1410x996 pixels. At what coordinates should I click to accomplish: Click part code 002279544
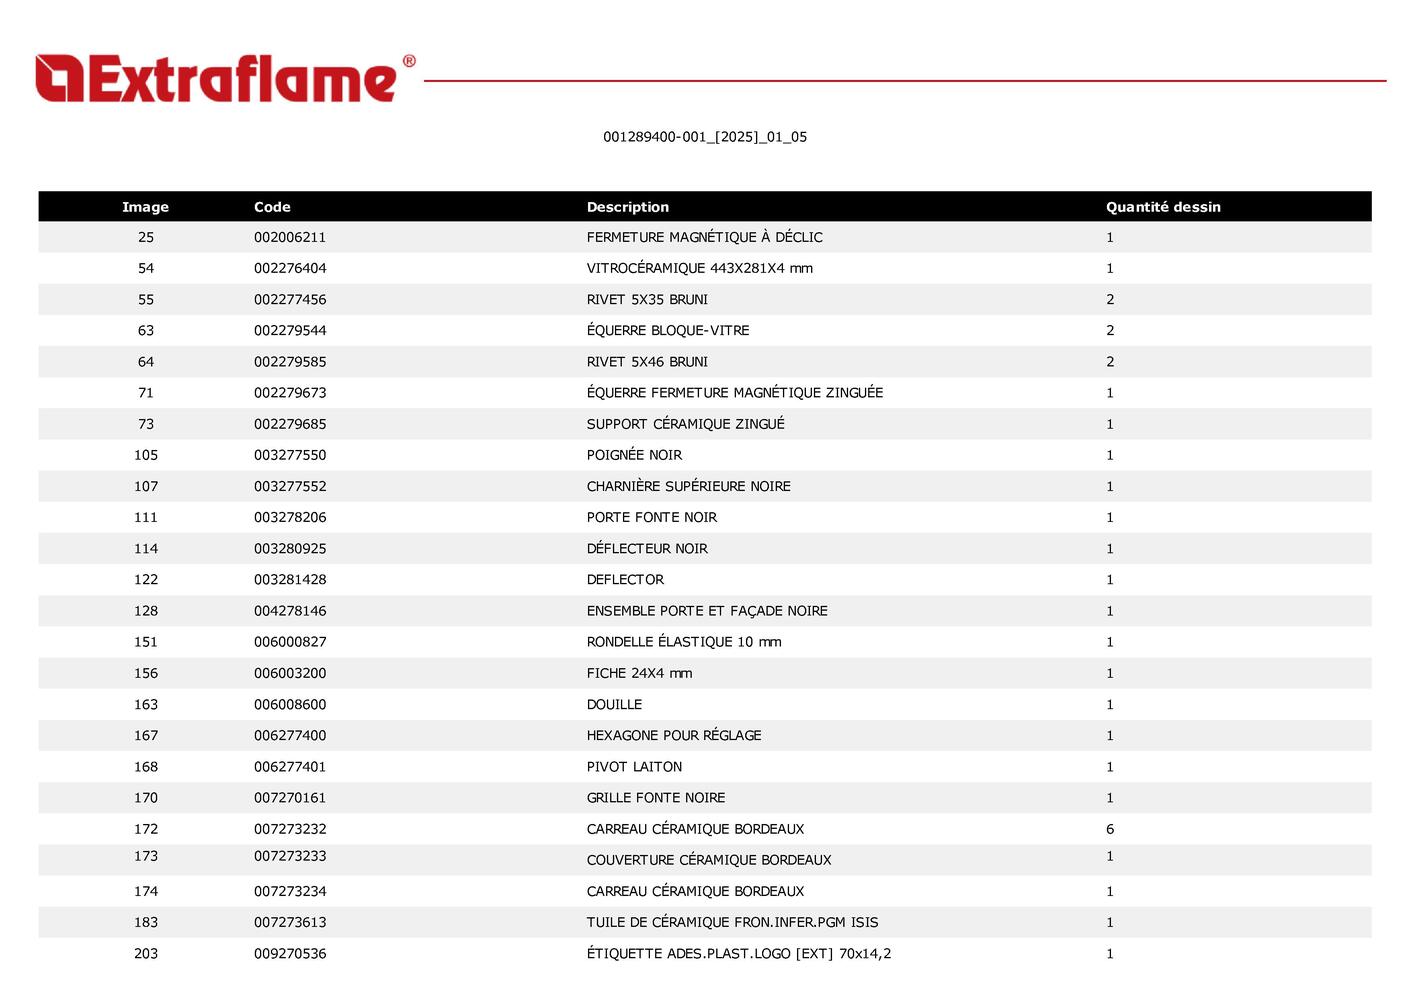(x=290, y=330)
